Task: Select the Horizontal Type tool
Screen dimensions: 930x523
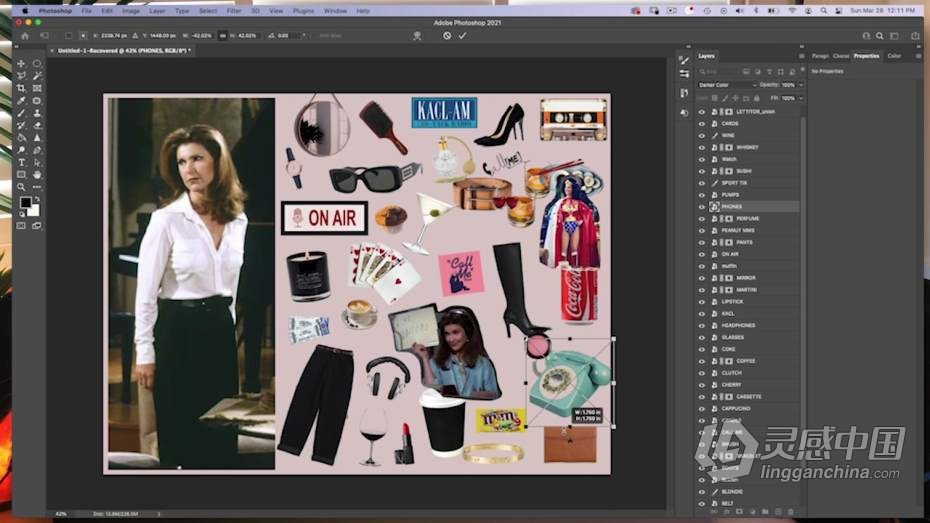Action: point(21,162)
